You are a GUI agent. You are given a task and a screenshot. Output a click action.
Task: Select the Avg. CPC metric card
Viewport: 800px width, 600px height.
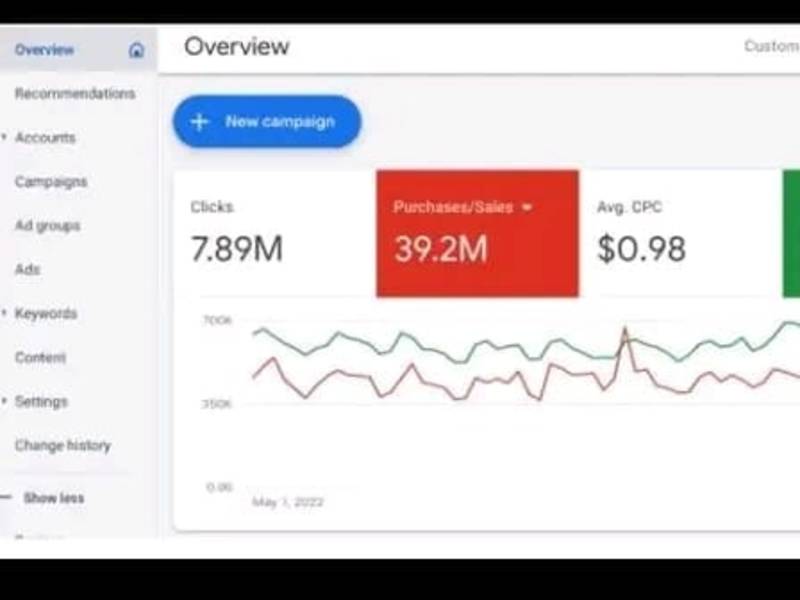[x=681, y=234]
